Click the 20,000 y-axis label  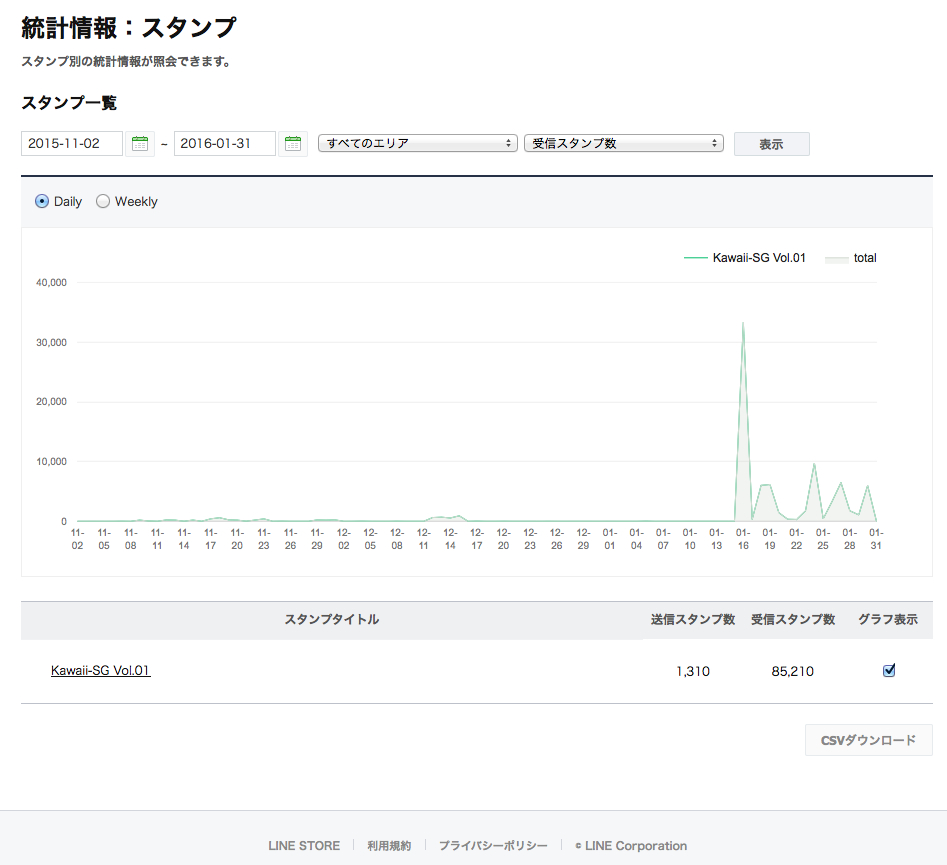point(51,402)
